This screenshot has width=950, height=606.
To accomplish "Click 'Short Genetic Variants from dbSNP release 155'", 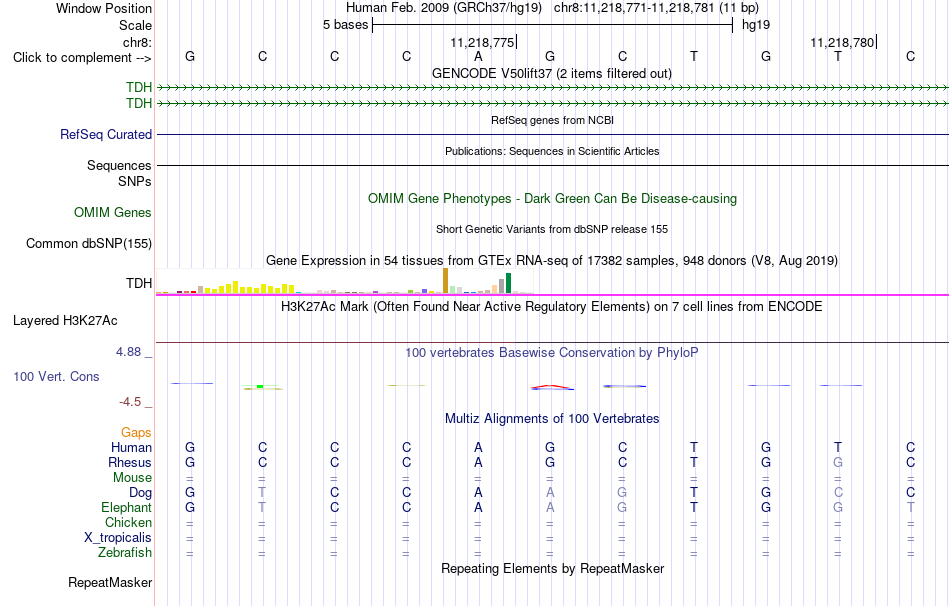I will pyautogui.click(x=552, y=229).
